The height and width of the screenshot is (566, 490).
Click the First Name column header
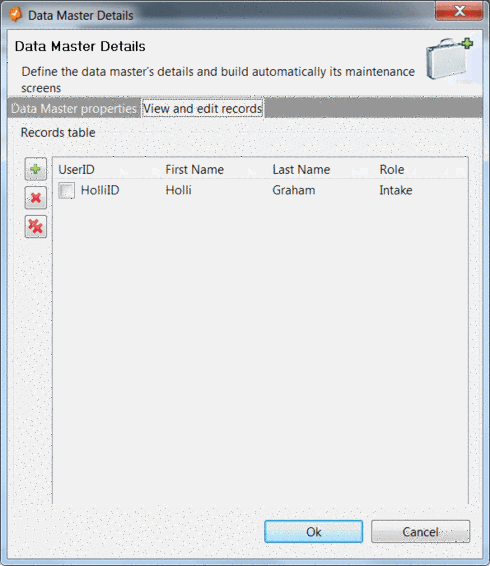click(194, 169)
